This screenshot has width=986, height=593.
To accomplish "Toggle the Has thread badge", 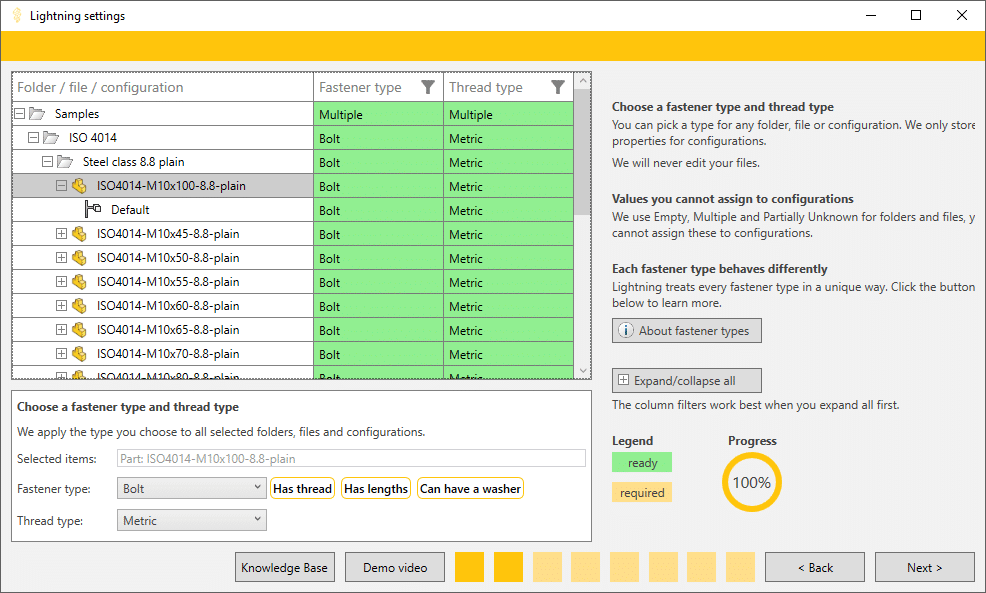I will (302, 488).
